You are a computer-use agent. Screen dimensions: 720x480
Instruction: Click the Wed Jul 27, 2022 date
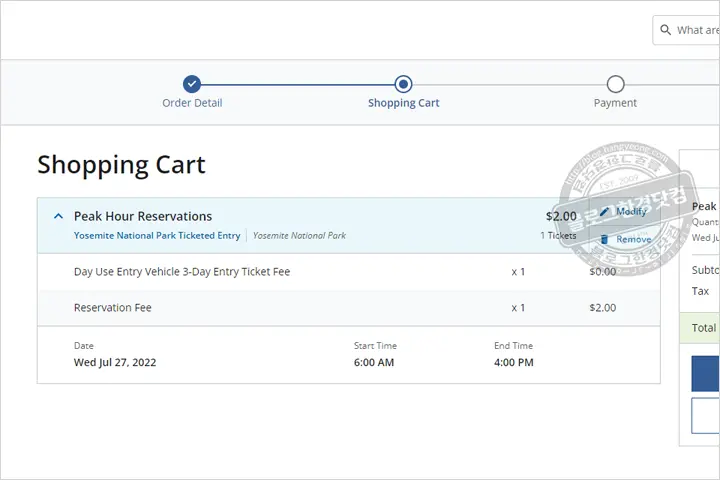pos(115,362)
